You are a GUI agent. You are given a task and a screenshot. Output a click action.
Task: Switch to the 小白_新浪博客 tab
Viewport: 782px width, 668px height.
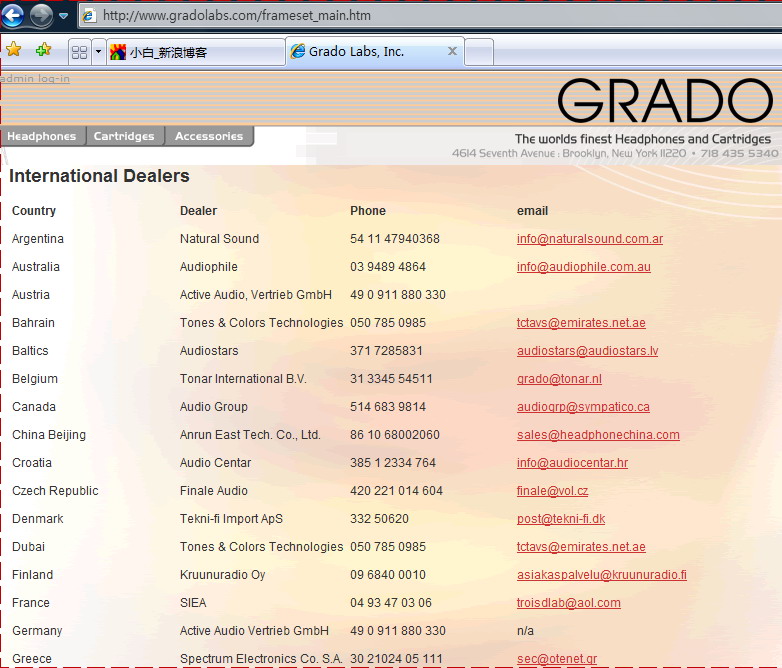[196, 52]
